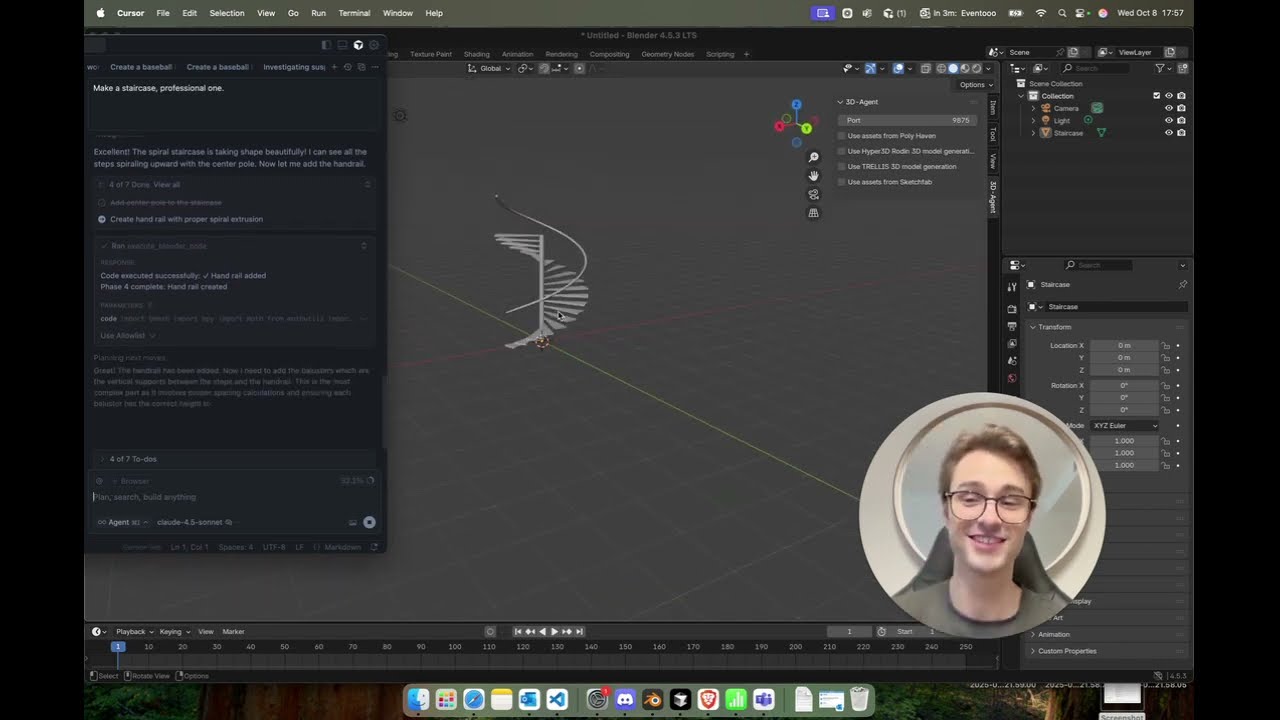Click the green Y axis on gizmo

tap(806, 128)
